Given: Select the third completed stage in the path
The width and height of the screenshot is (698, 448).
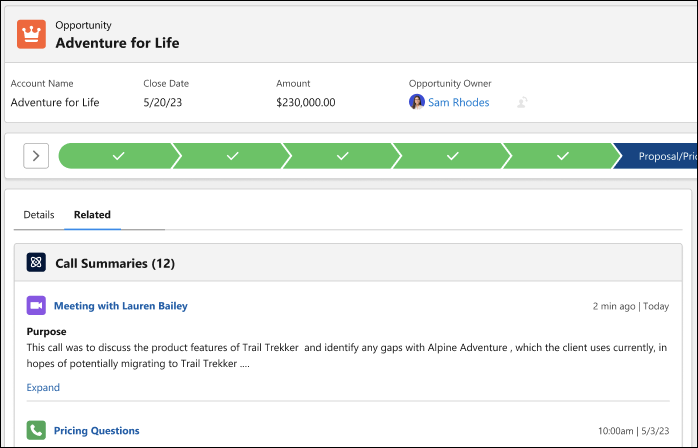Looking at the screenshot, I should (342, 156).
